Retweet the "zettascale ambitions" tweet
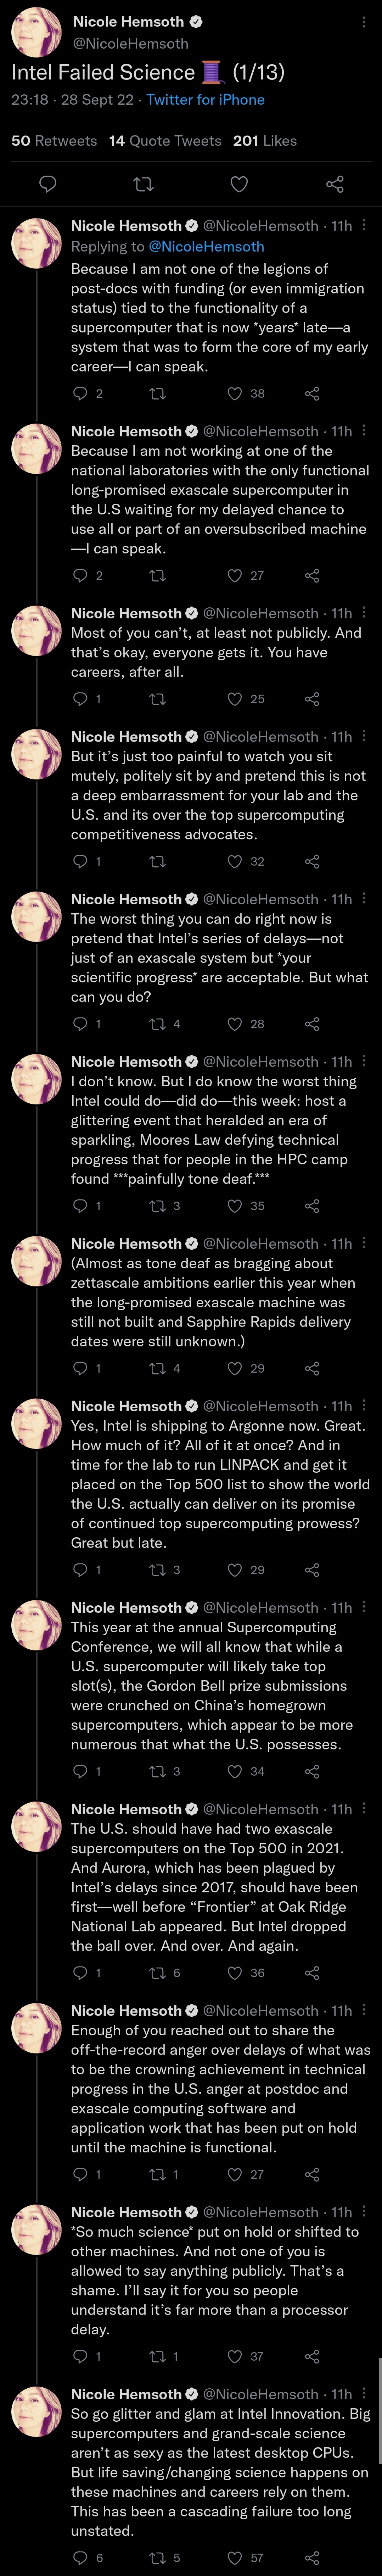 pos(157,1368)
